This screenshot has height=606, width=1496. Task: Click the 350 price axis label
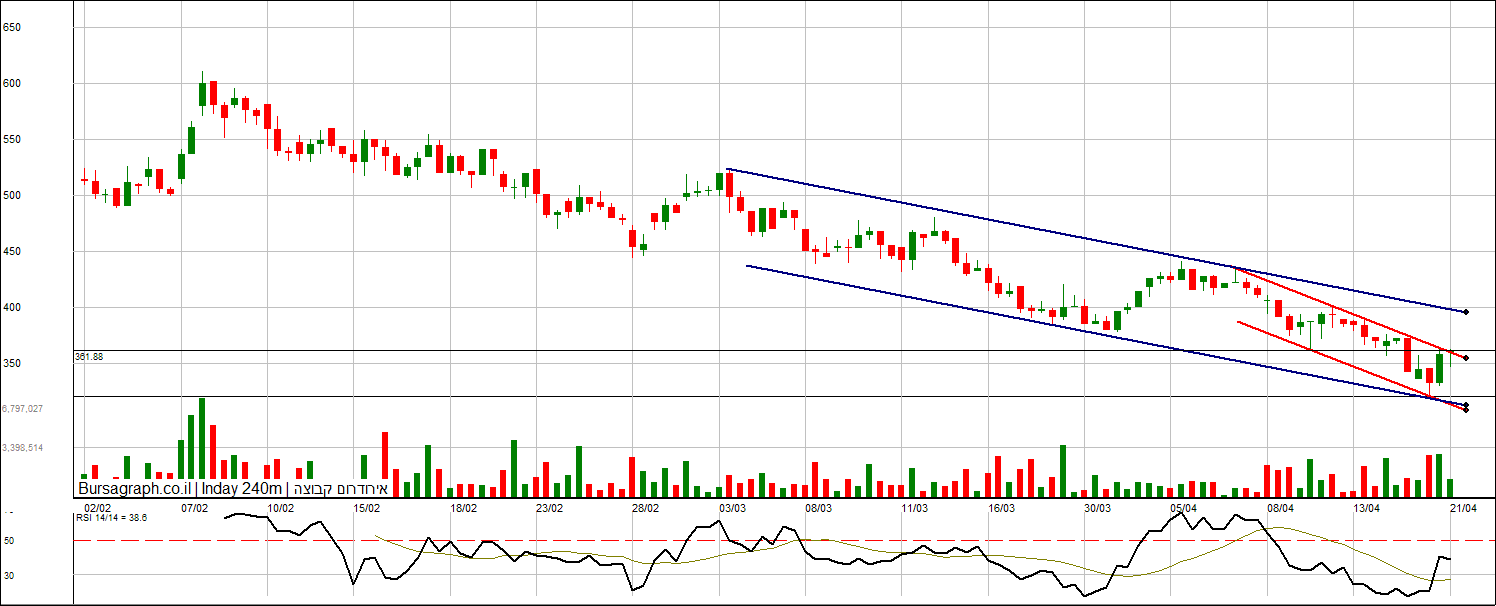11,364
